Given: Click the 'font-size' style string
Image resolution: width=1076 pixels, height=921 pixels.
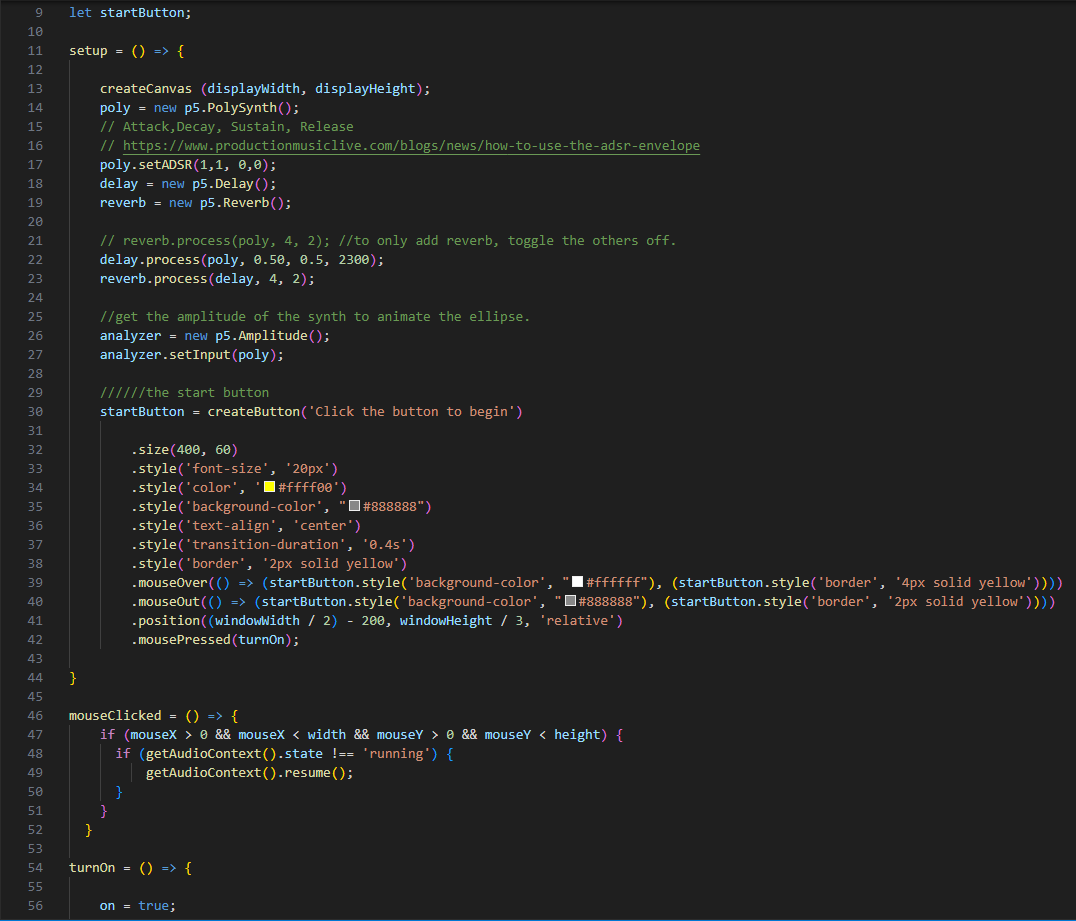Looking at the screenshot, I should [x=226, y=469].
